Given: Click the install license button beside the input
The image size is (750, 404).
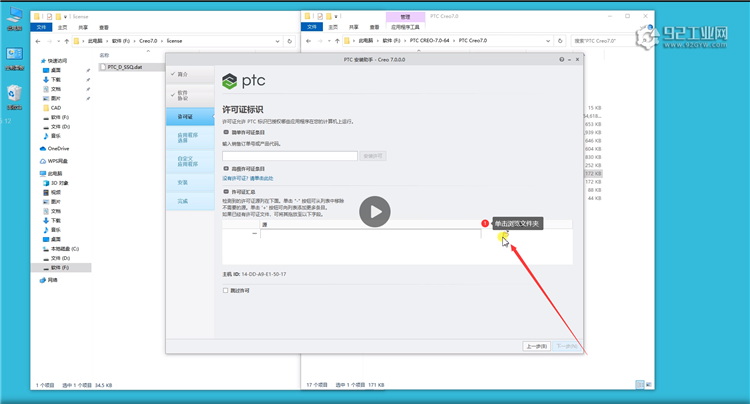Looking at the screenshot, I should [x=373, y=156].
